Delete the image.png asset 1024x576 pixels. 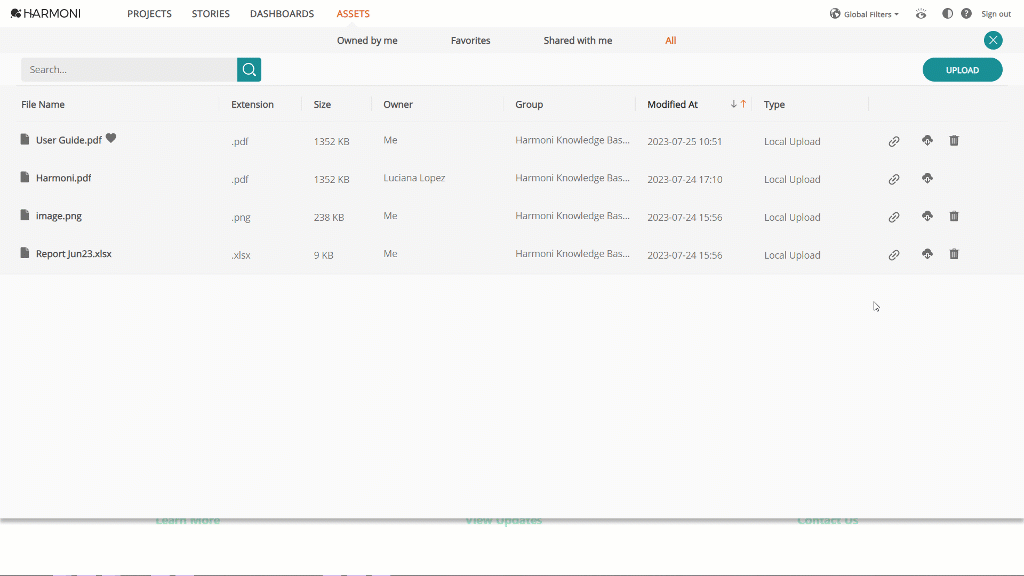(954, 216)
